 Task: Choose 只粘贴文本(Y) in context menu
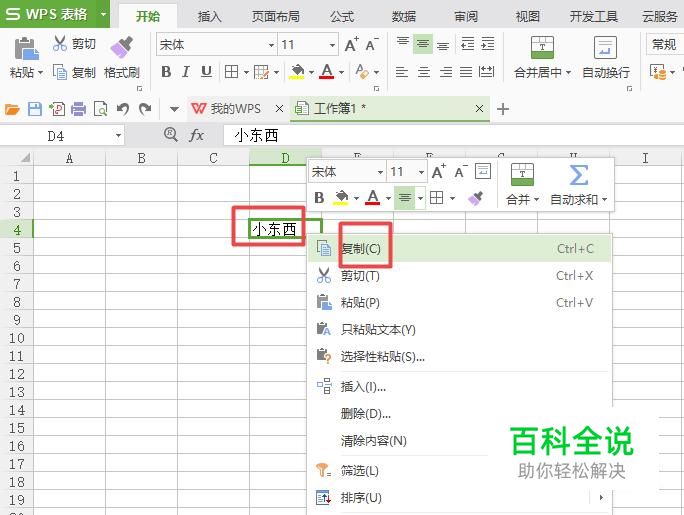(x=460, y=330)
